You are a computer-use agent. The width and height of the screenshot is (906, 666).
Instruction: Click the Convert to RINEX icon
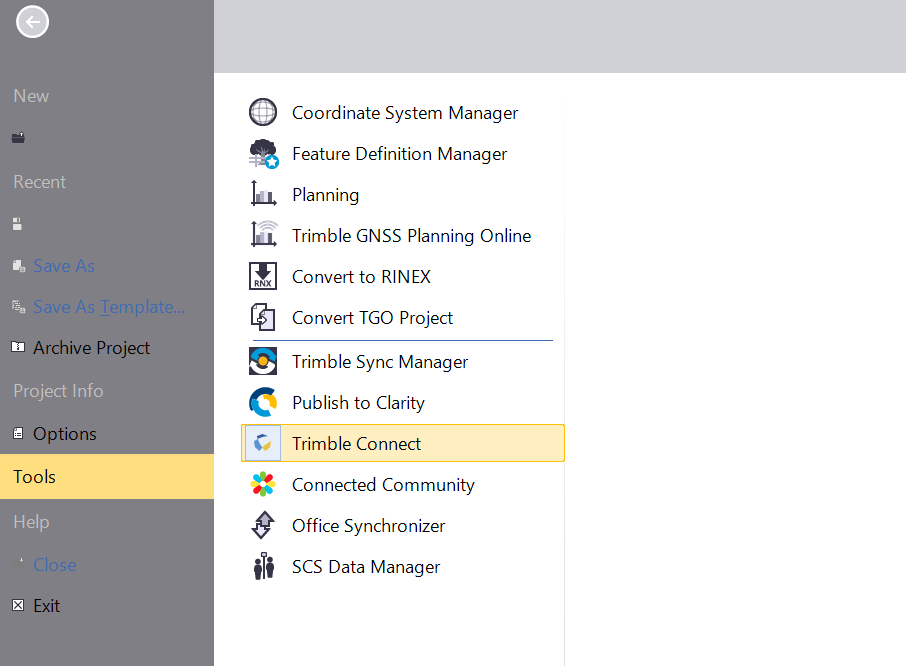(263, 277)
